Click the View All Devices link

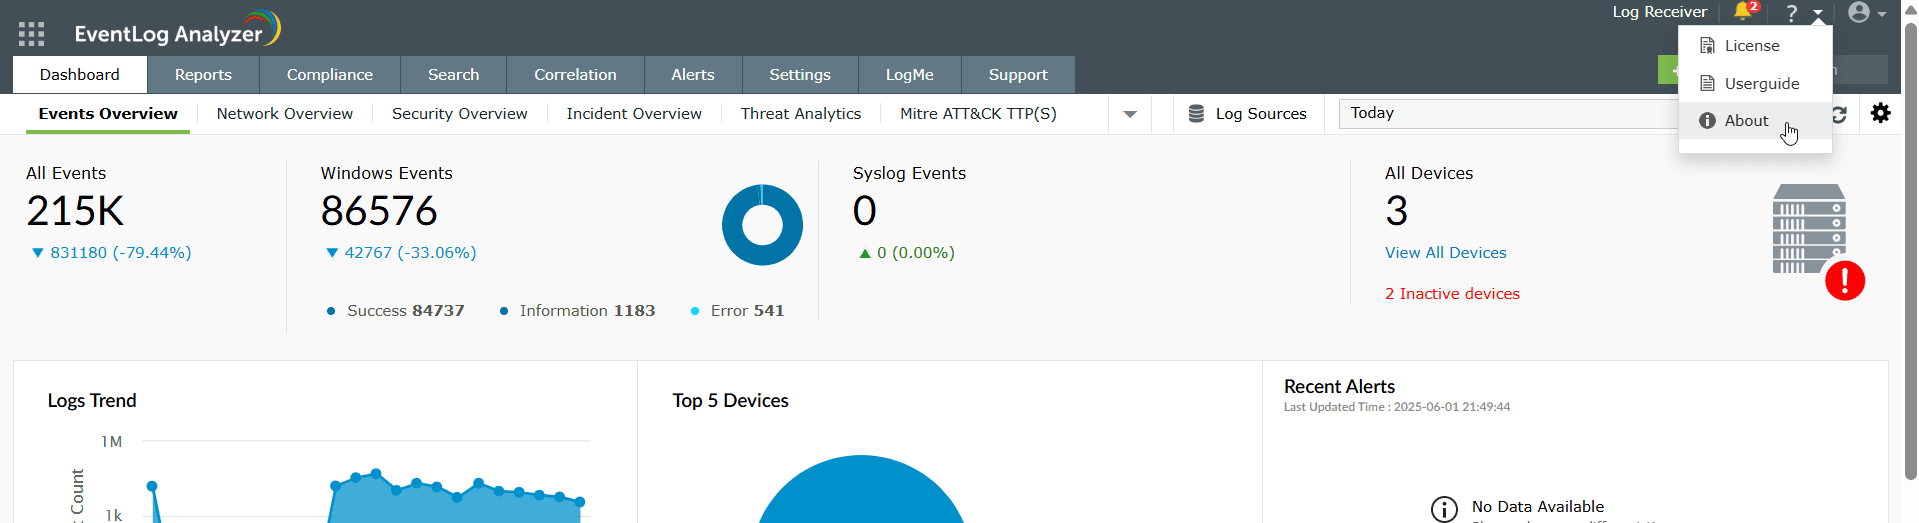[1445, 253]
